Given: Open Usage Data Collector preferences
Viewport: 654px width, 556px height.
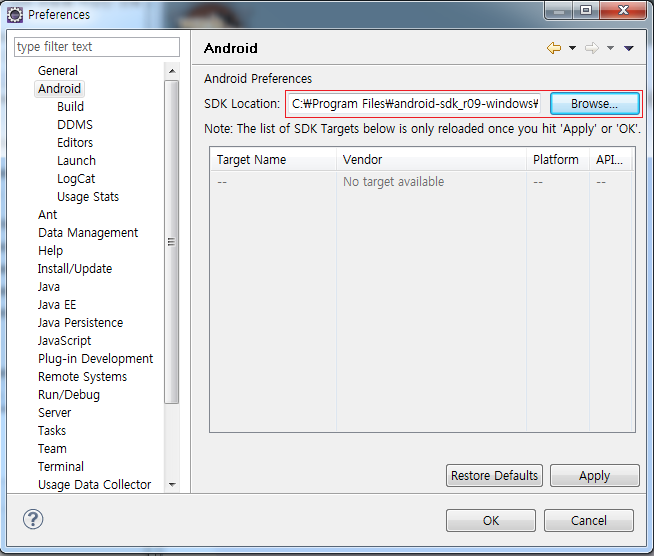Looking at the screenshot, I should (x=95, y=484).
